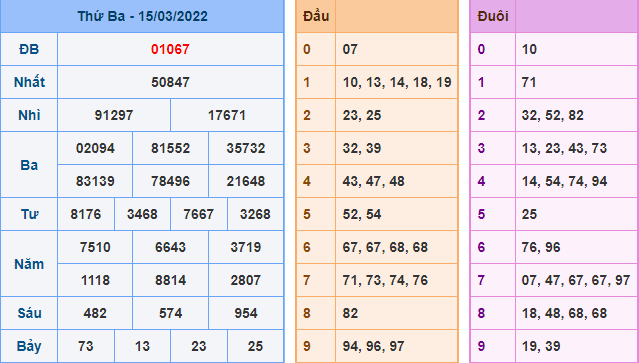Click Đầu values 52, 54
The width and height of the screenshot is (639, 363).
362,214
